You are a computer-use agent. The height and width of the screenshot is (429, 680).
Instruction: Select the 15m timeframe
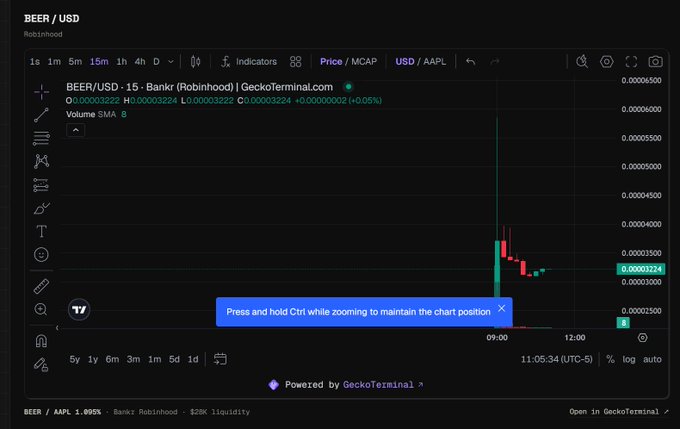(99, 62)
